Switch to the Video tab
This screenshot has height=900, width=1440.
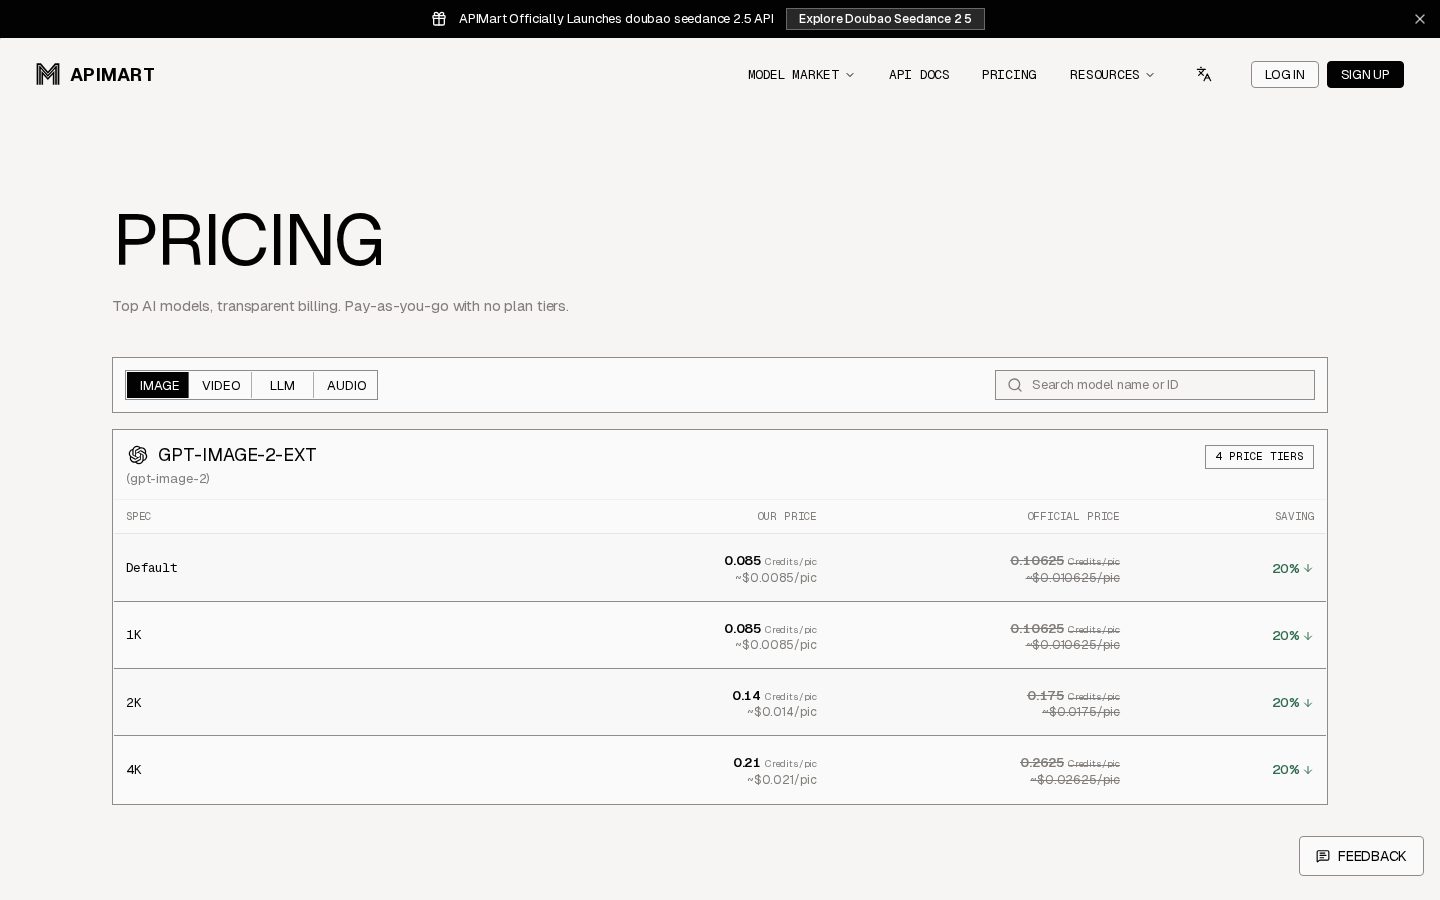click(221, 385)
